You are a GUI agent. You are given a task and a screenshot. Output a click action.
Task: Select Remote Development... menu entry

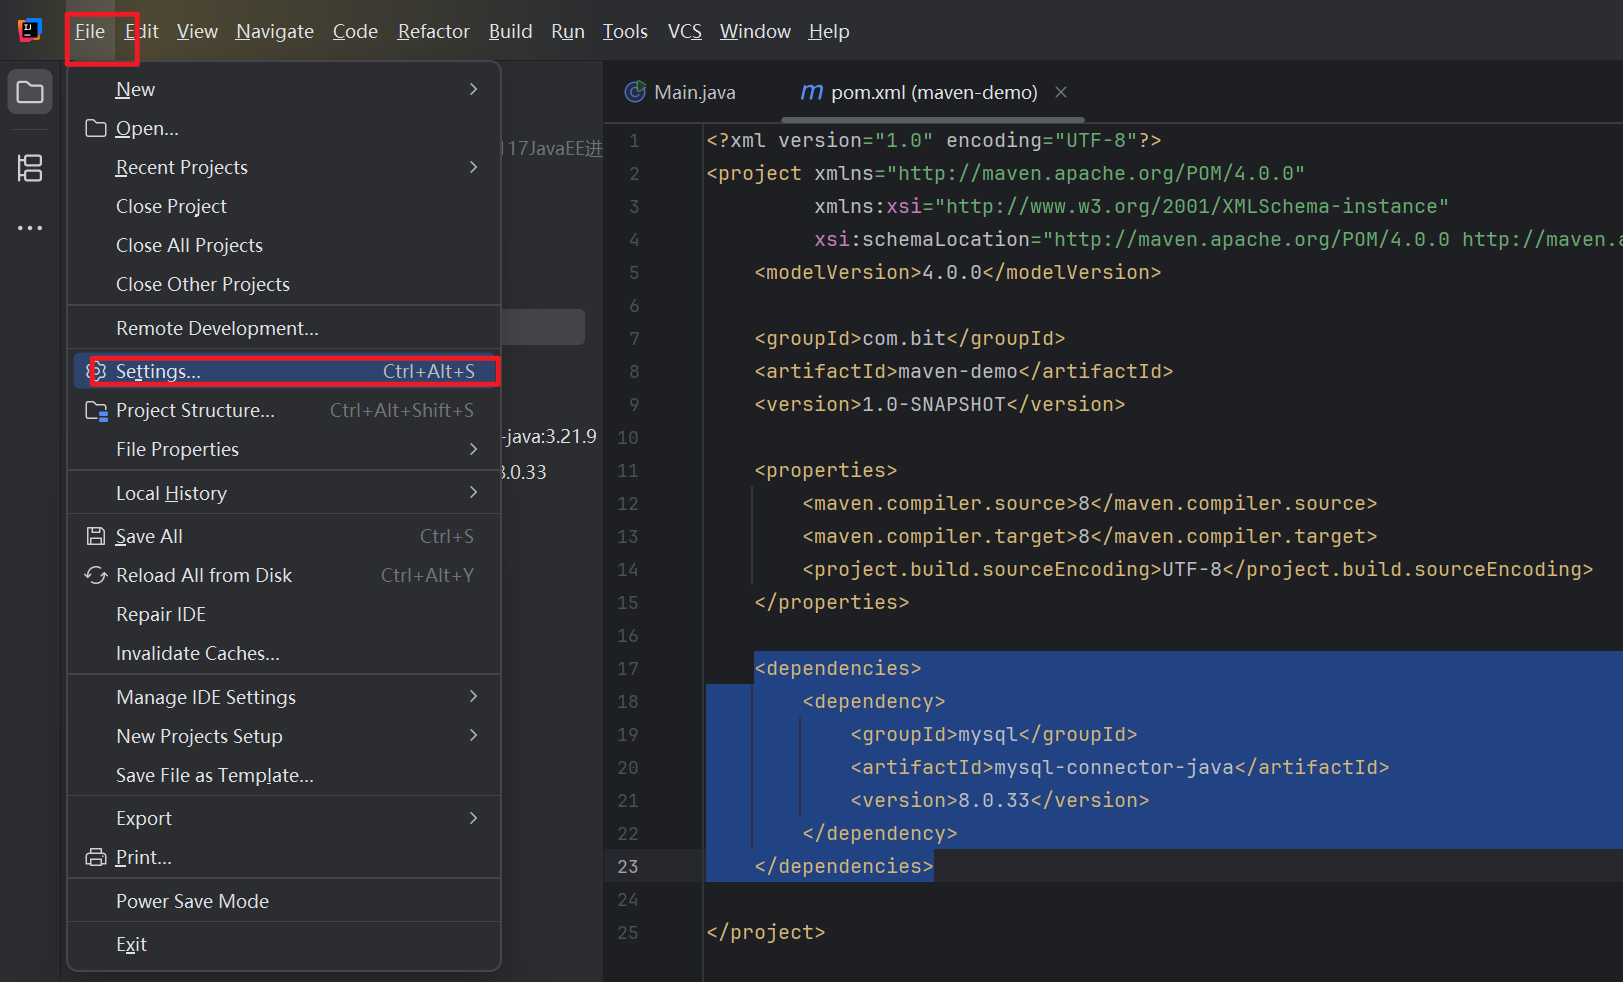[x=284, y=328]
